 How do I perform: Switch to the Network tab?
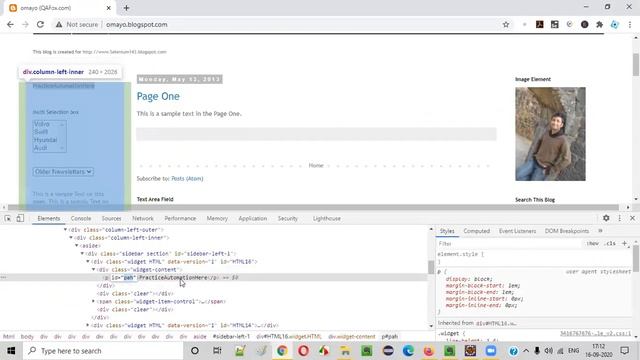pos(143,219)
